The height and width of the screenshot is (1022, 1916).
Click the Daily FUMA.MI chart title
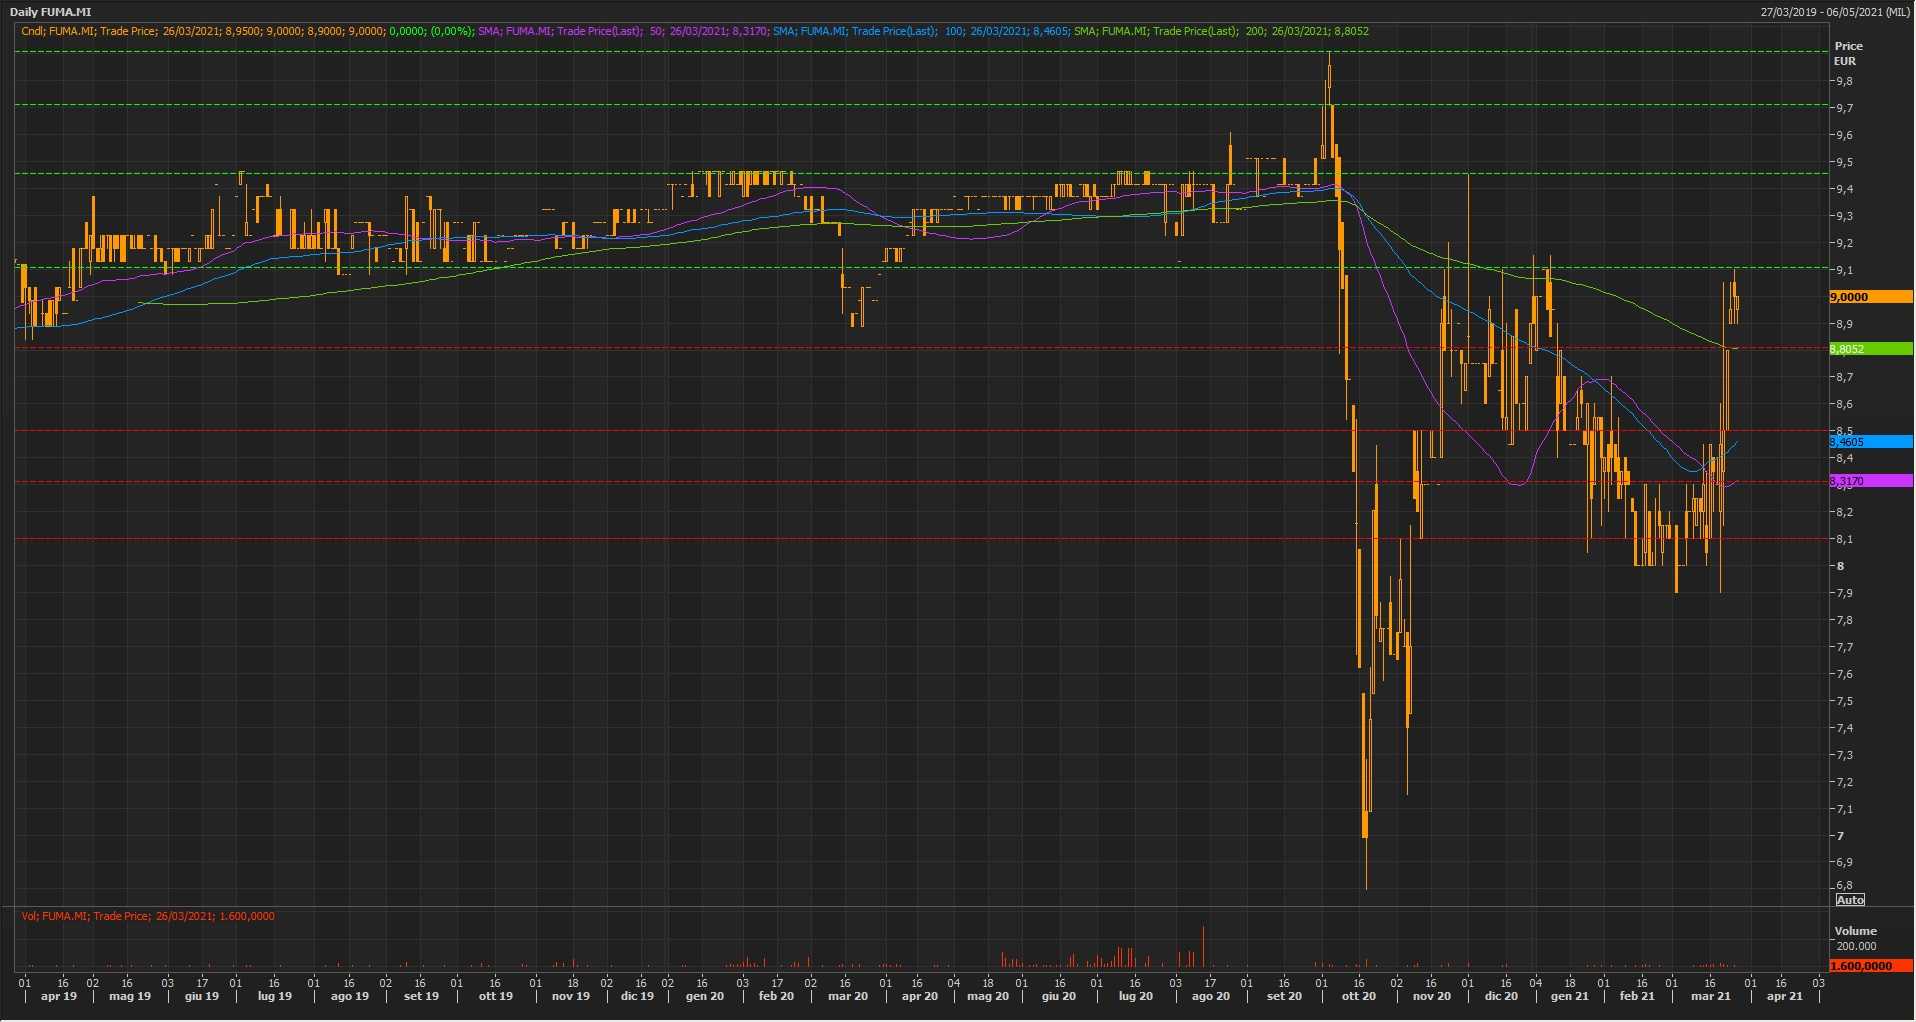(x=50, y=12)
